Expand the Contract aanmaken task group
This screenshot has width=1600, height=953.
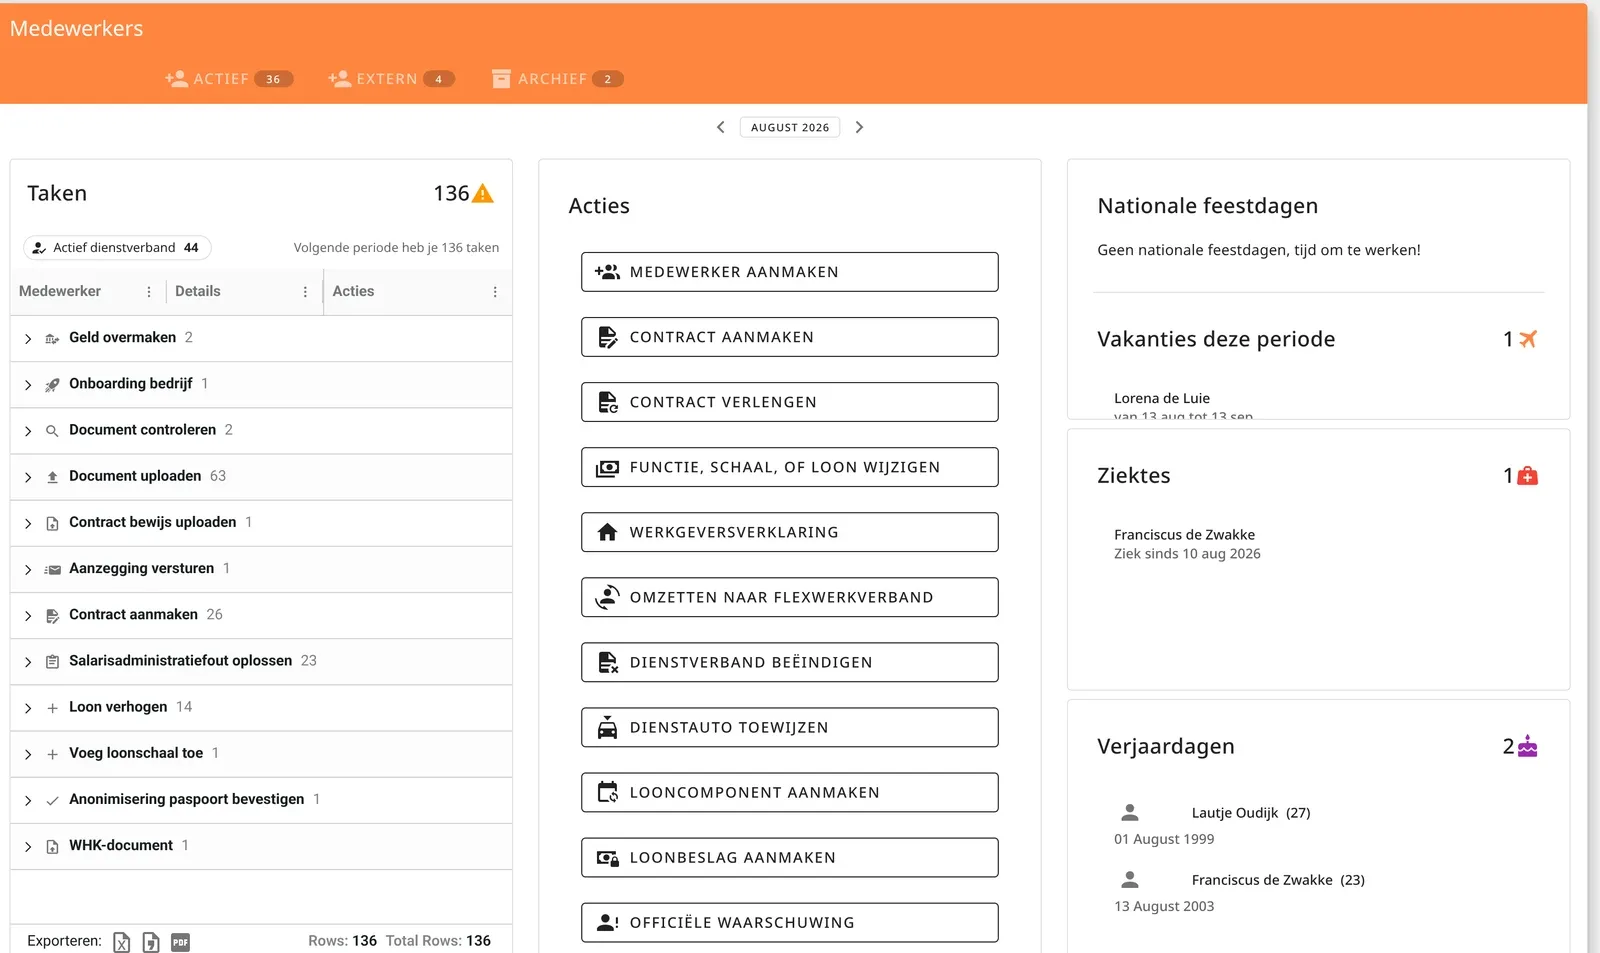(28, 616)
